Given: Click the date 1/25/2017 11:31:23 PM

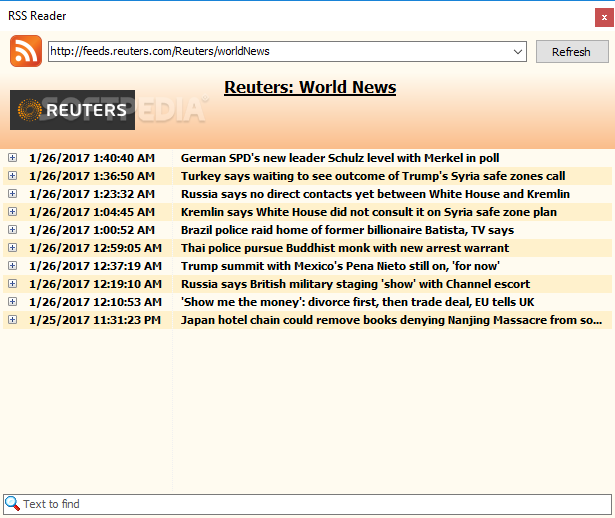Looking at the screenshot, I should point(95,320).
